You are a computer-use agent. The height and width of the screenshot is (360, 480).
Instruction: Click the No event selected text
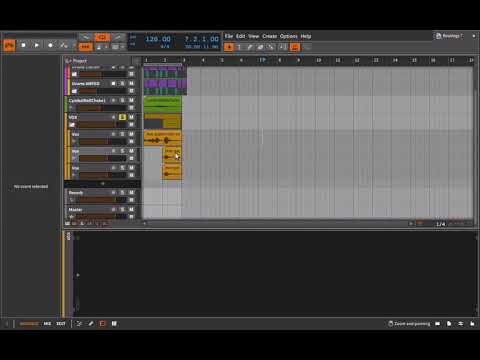[x=31, y=187]
